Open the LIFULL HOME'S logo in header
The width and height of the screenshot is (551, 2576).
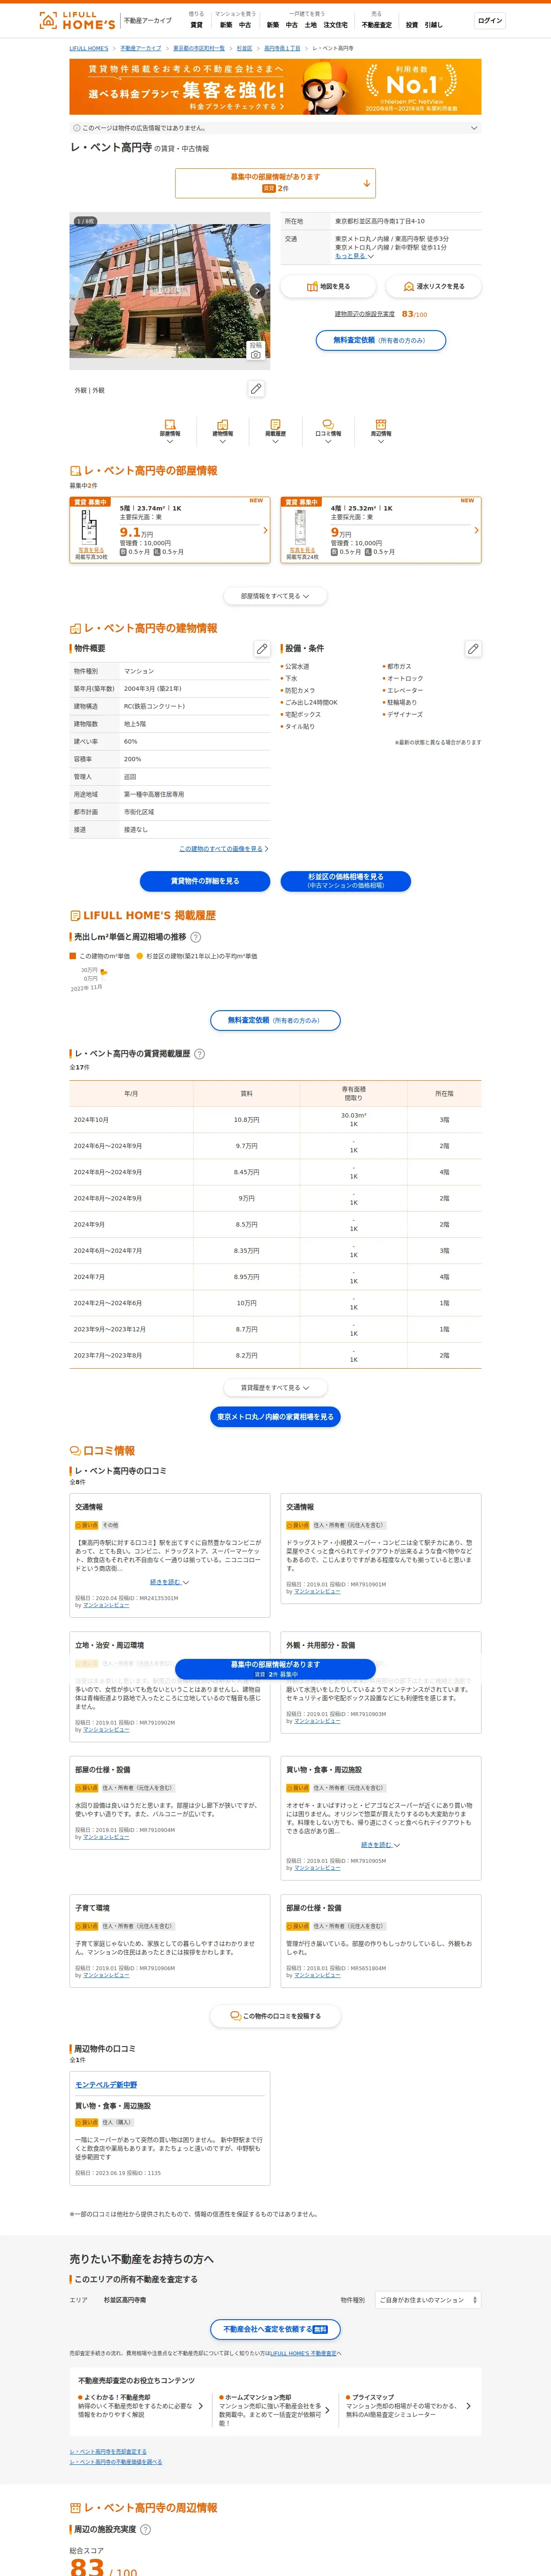pyautogui.click(x=77, y=20)
